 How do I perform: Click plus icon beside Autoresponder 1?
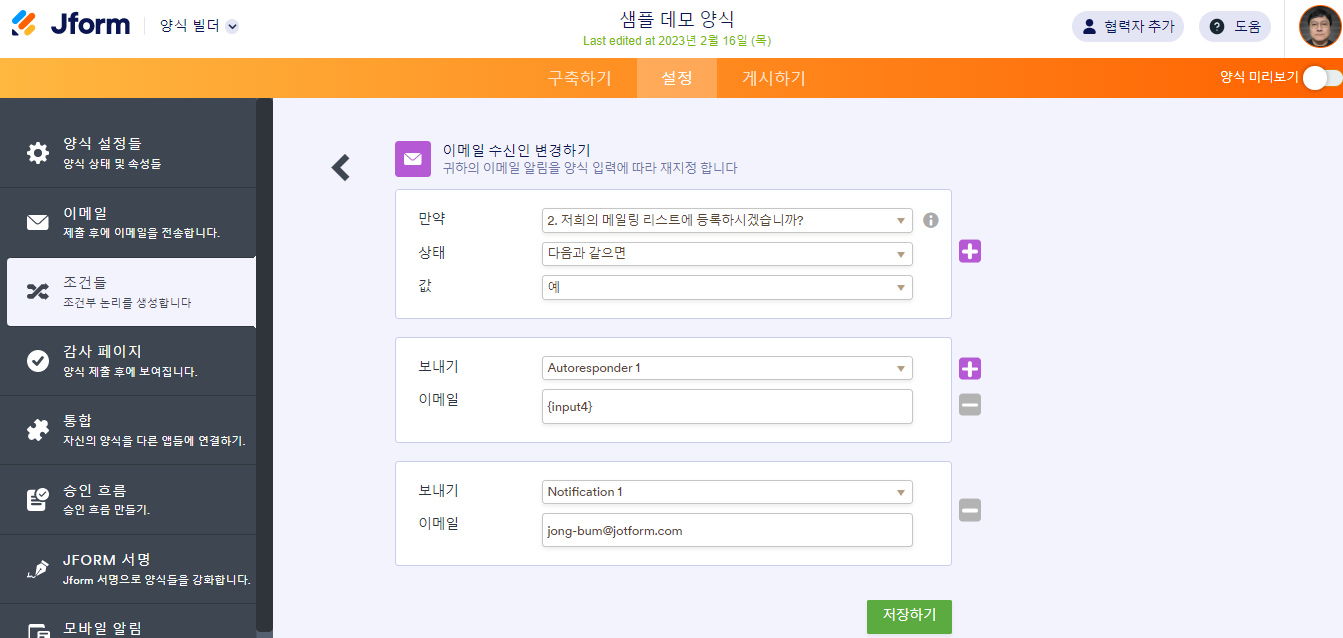(970, 369)
